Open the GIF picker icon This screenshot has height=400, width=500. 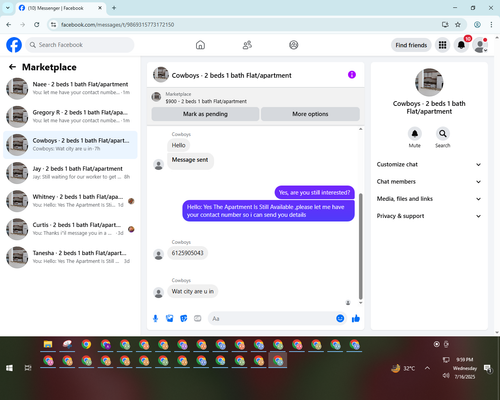(198, 319)
